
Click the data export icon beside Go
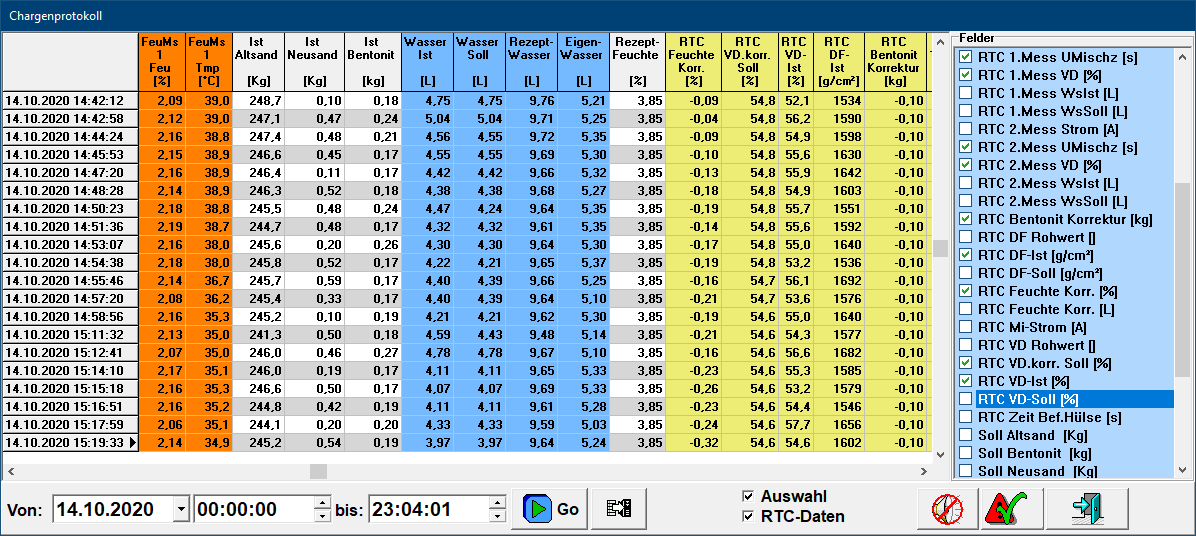point(619,509)
